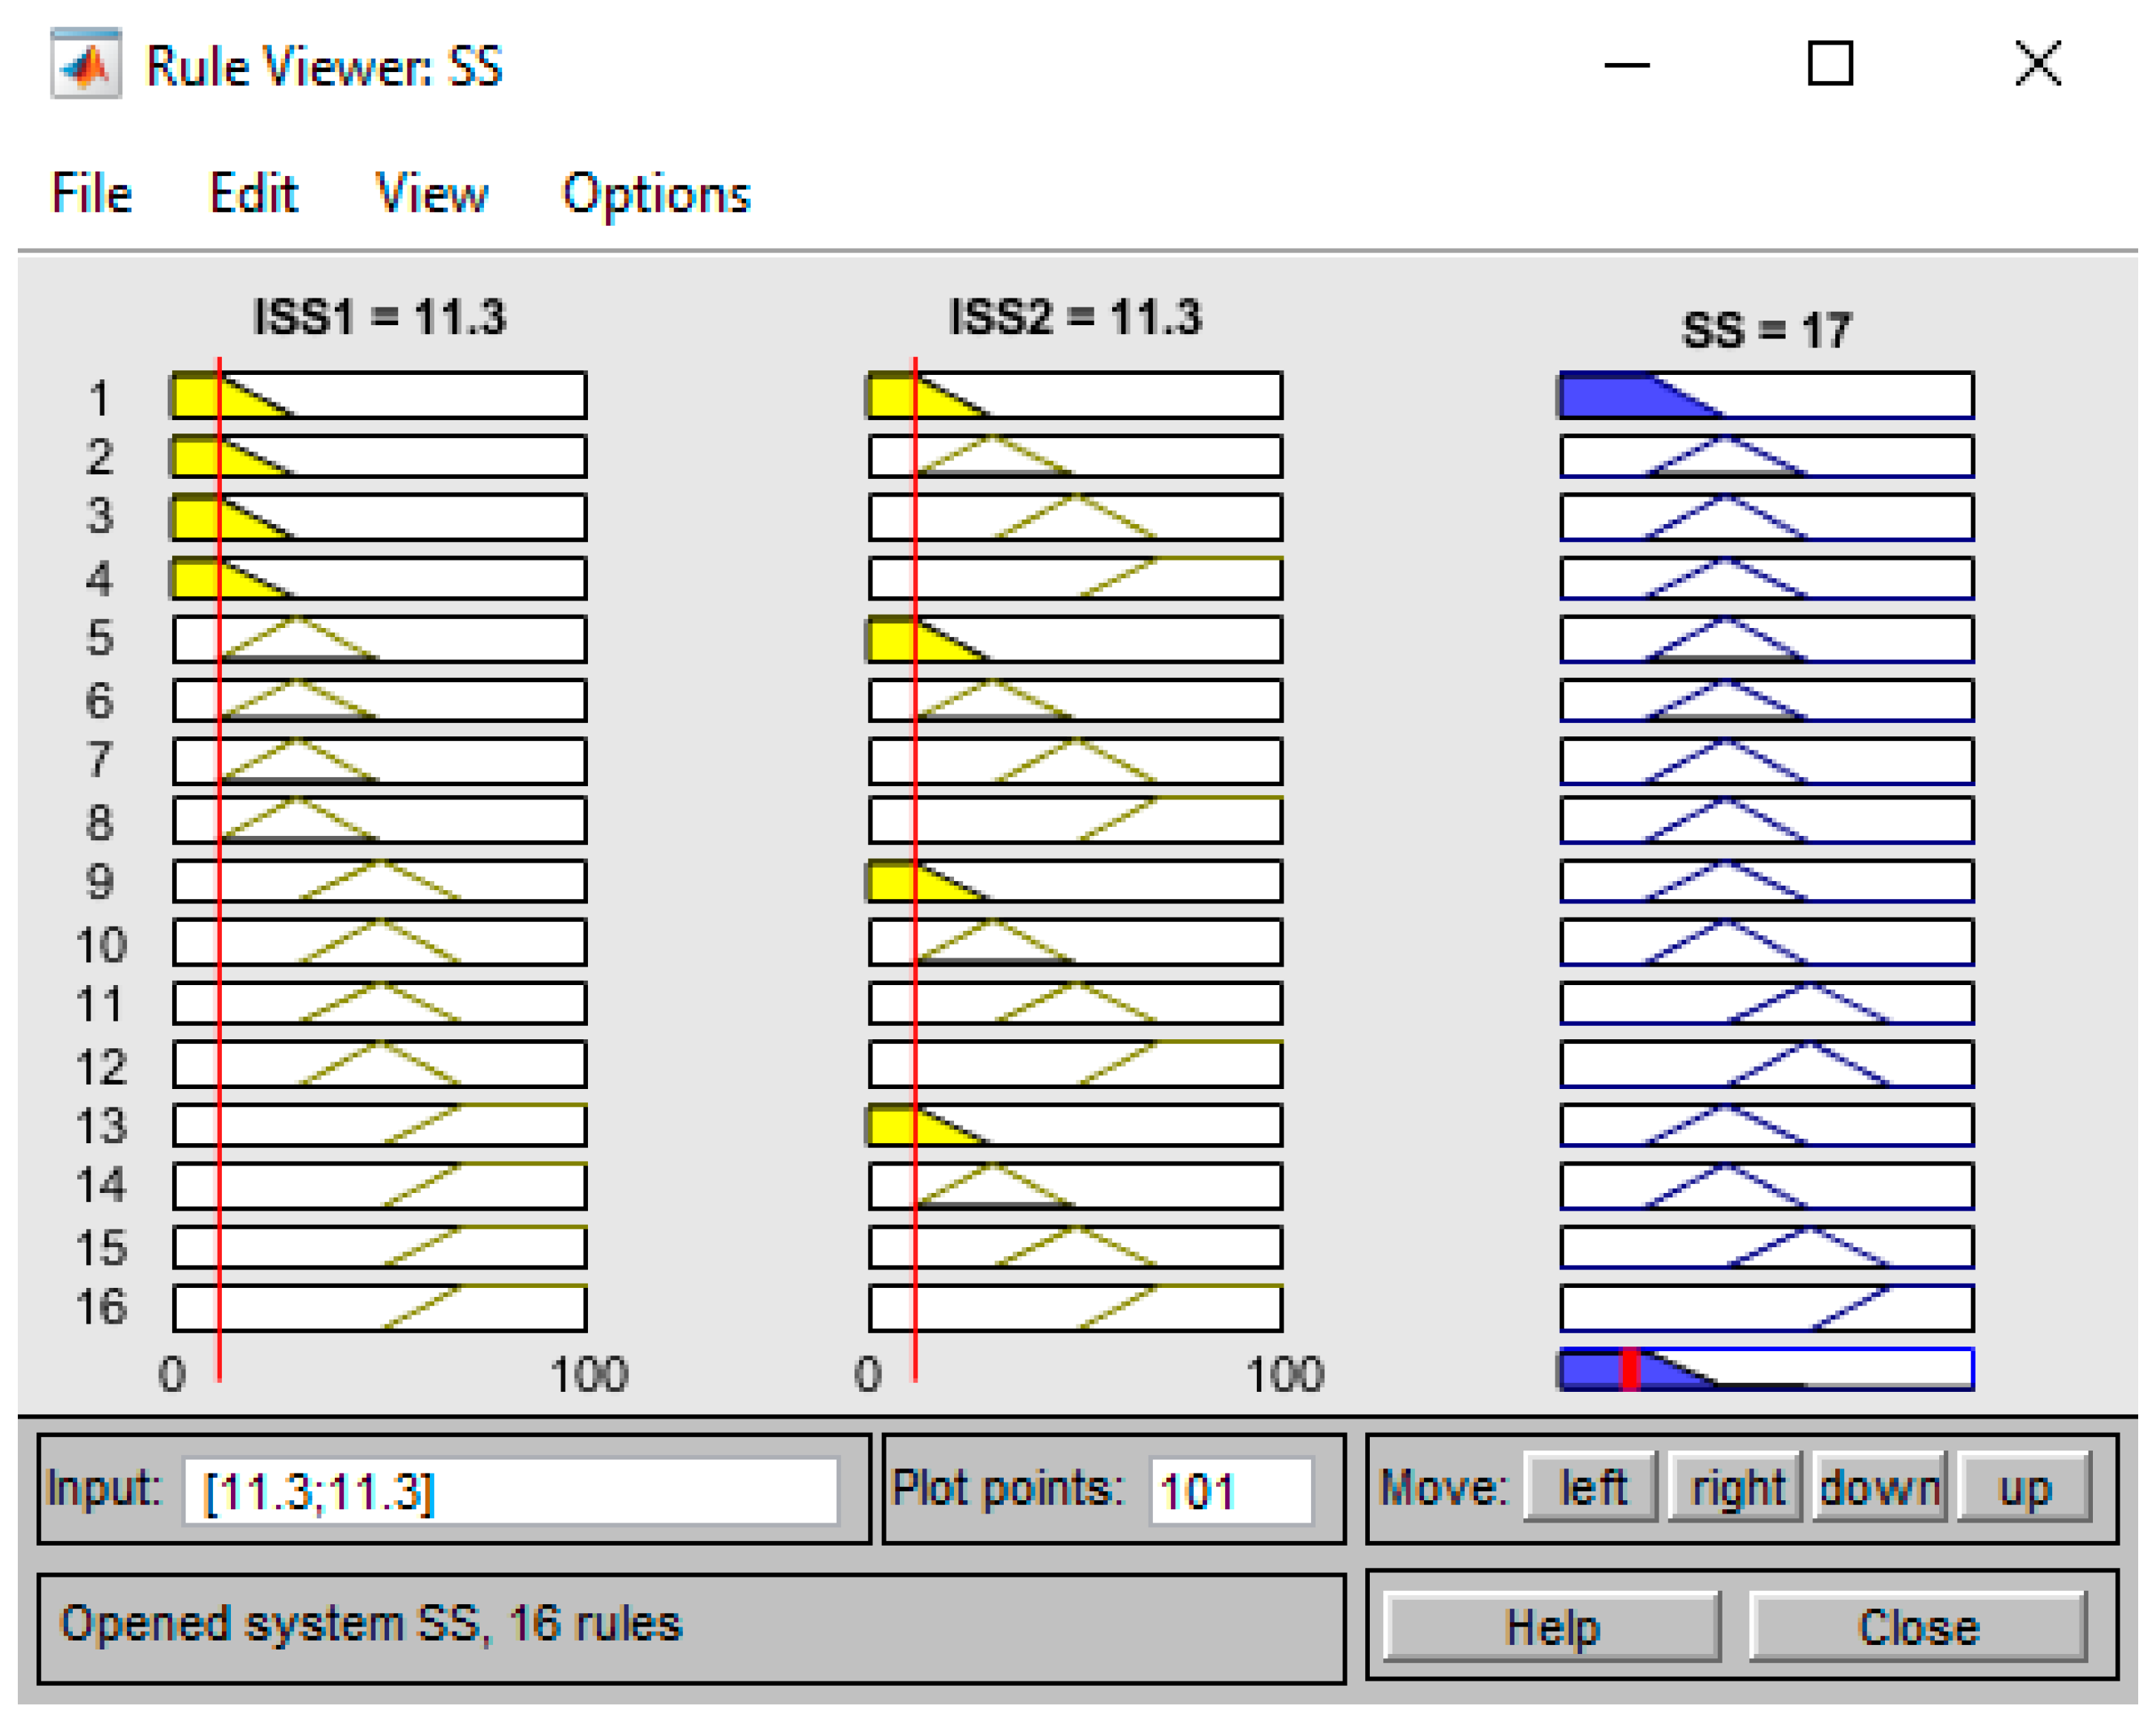Open the Options menu
This screenshot has height=1720, width=2156.
click(x=656, y=193)
